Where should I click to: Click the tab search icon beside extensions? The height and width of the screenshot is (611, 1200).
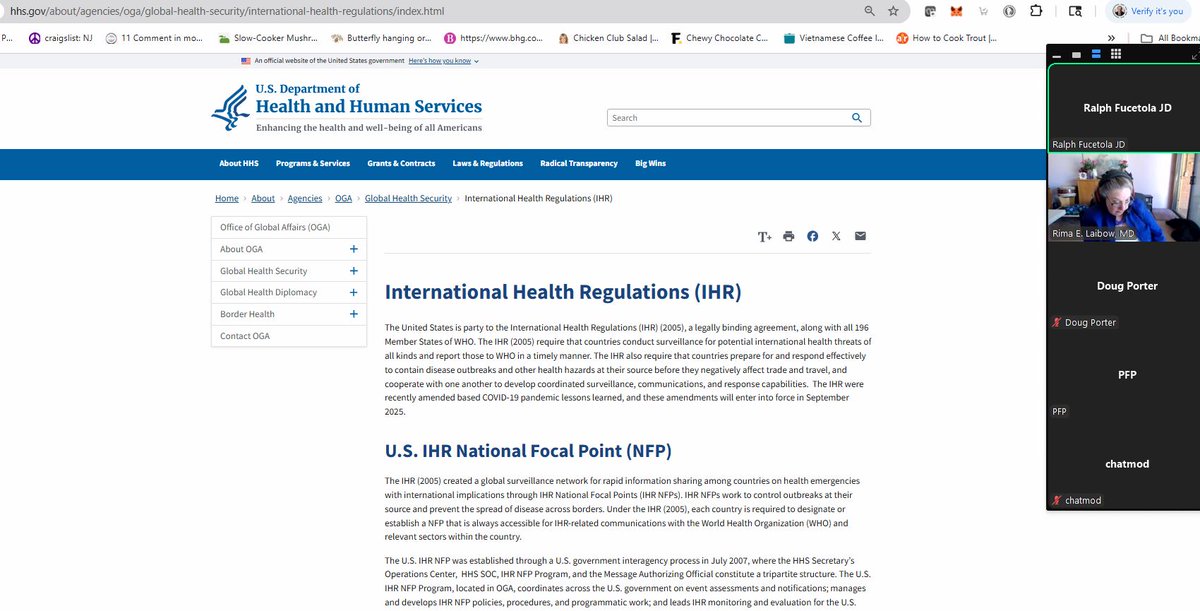click(1075, 12)
